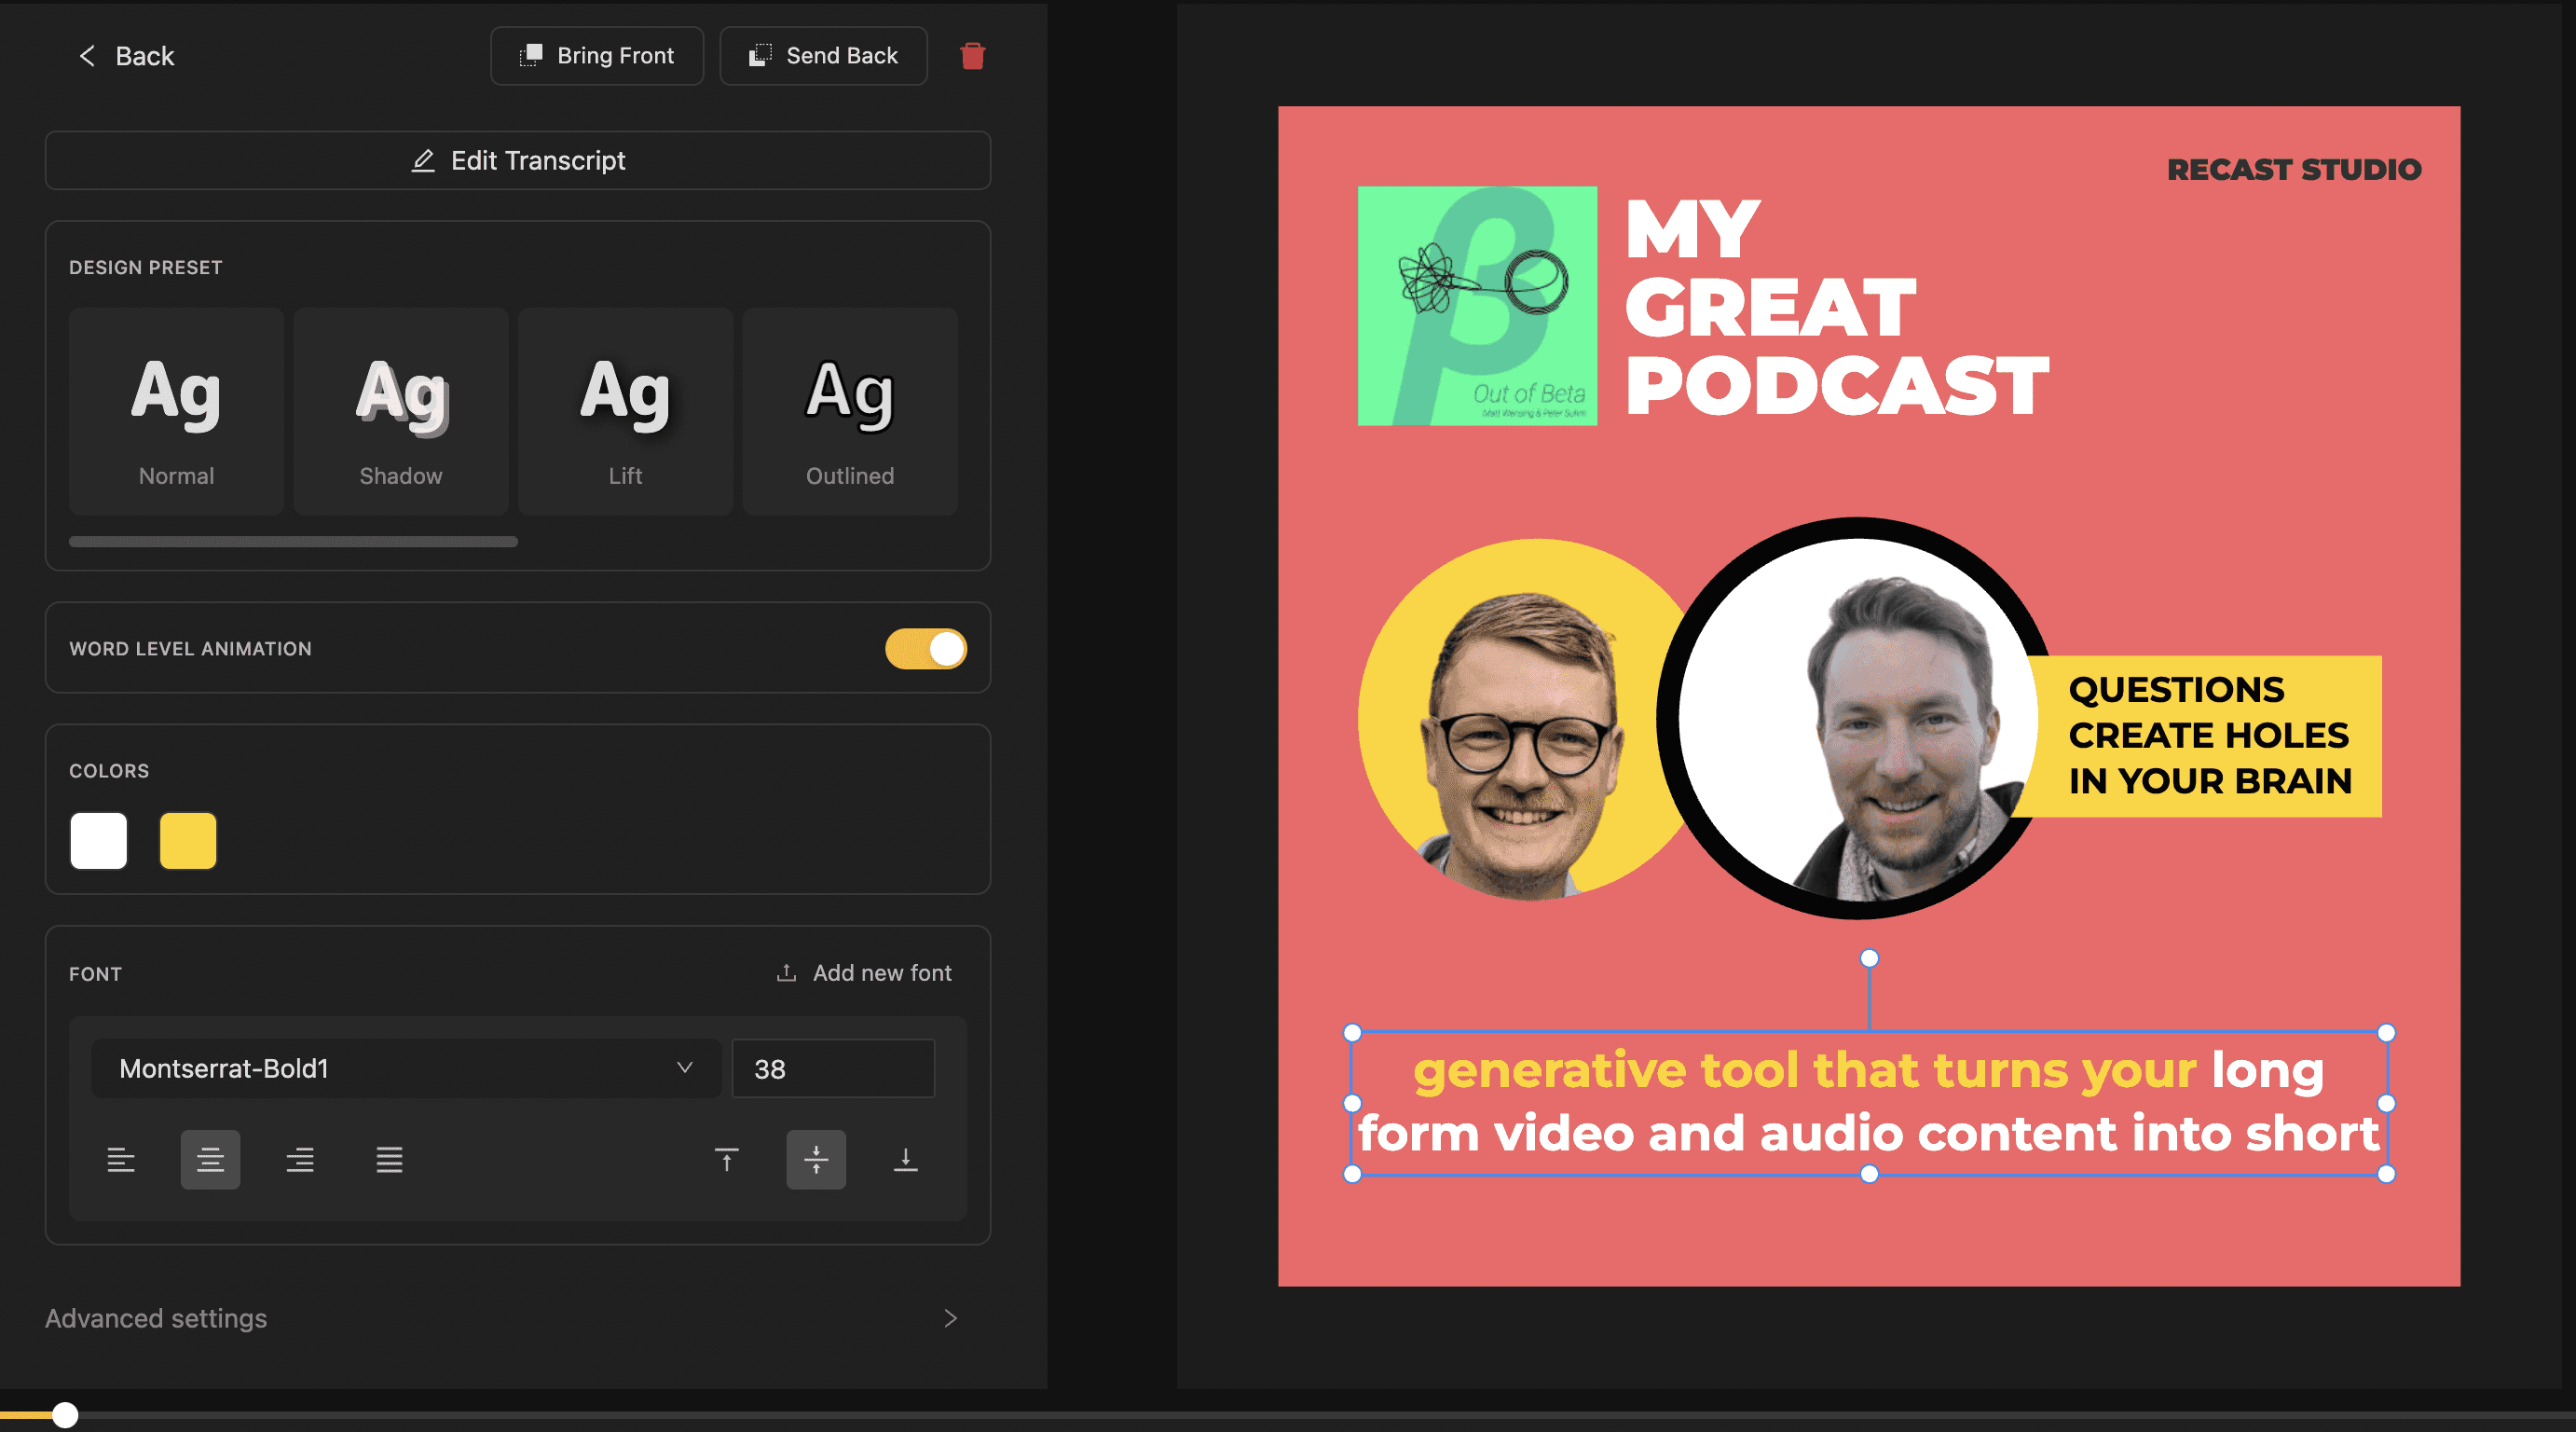Viewport: 2576px width, 1432px height.
Task: Choose the Shadow design preset
Action: tap(401, 411)
